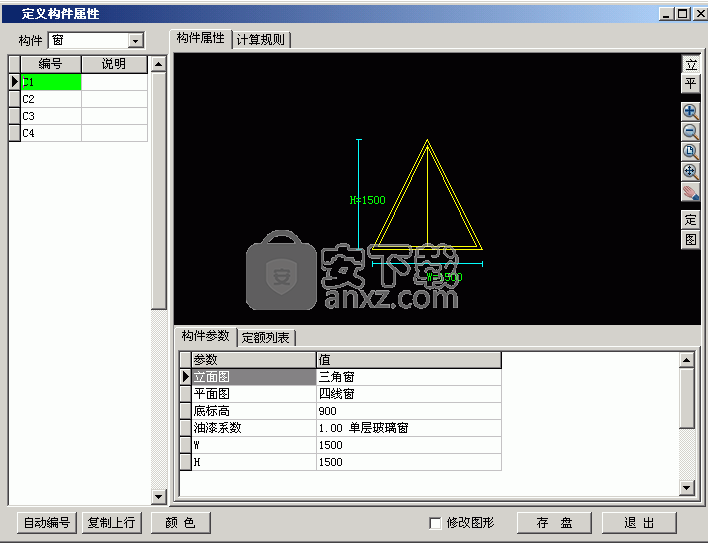Click the 说明 cell of row C1

click(114, 82)
